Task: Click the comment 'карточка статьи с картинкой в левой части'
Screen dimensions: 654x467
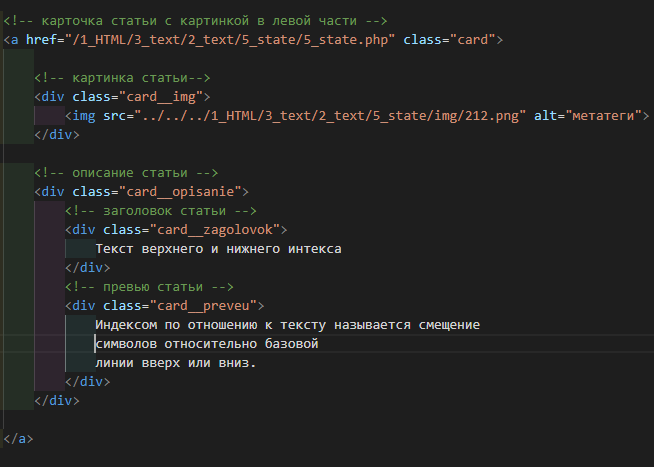Action: [196, 20]
